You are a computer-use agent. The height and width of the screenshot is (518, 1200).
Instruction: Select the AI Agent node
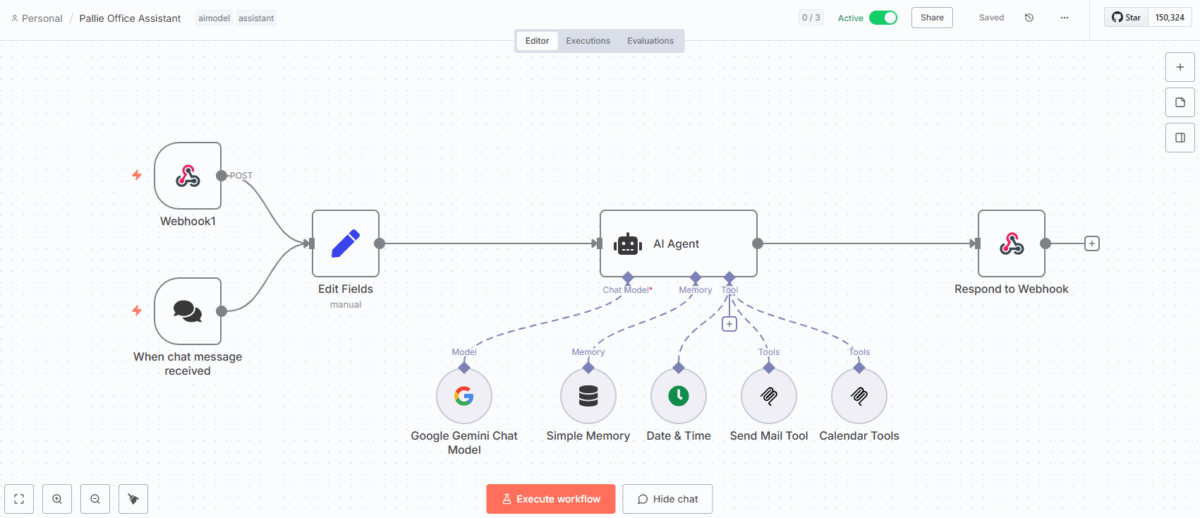(678, 243)
